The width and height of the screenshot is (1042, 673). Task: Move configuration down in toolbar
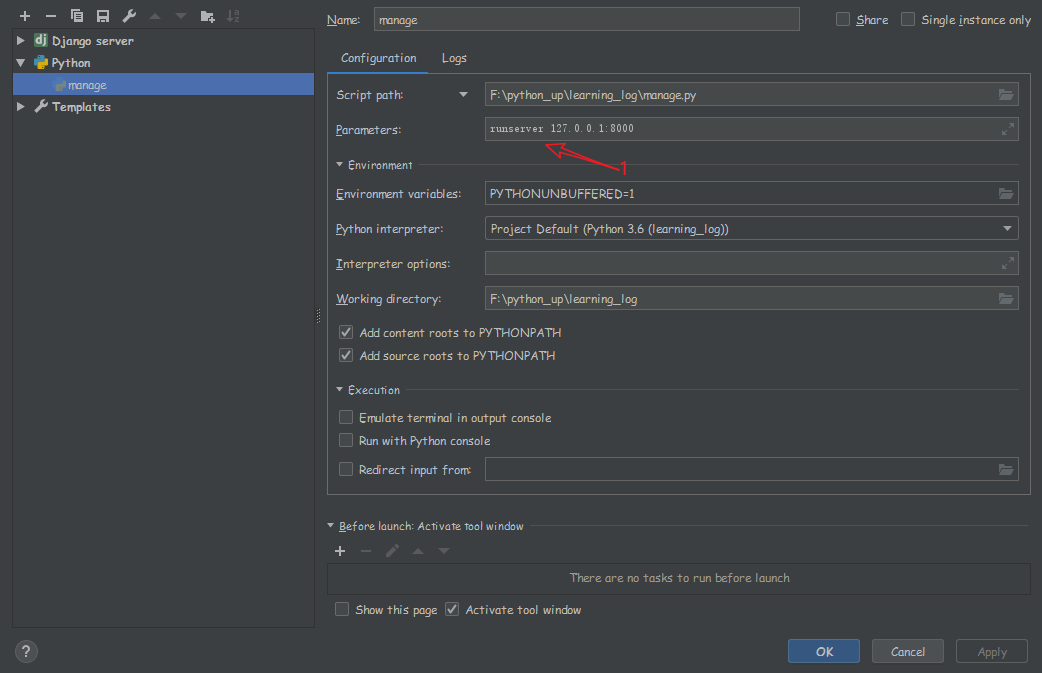(181, 16)
